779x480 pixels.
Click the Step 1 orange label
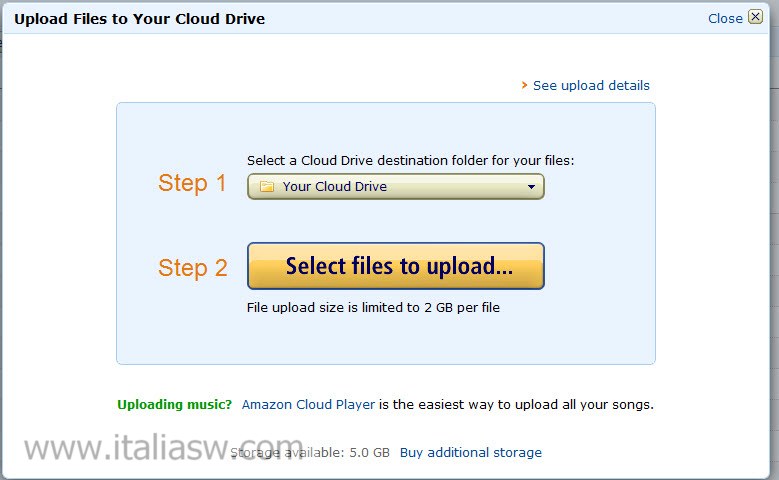192,183
